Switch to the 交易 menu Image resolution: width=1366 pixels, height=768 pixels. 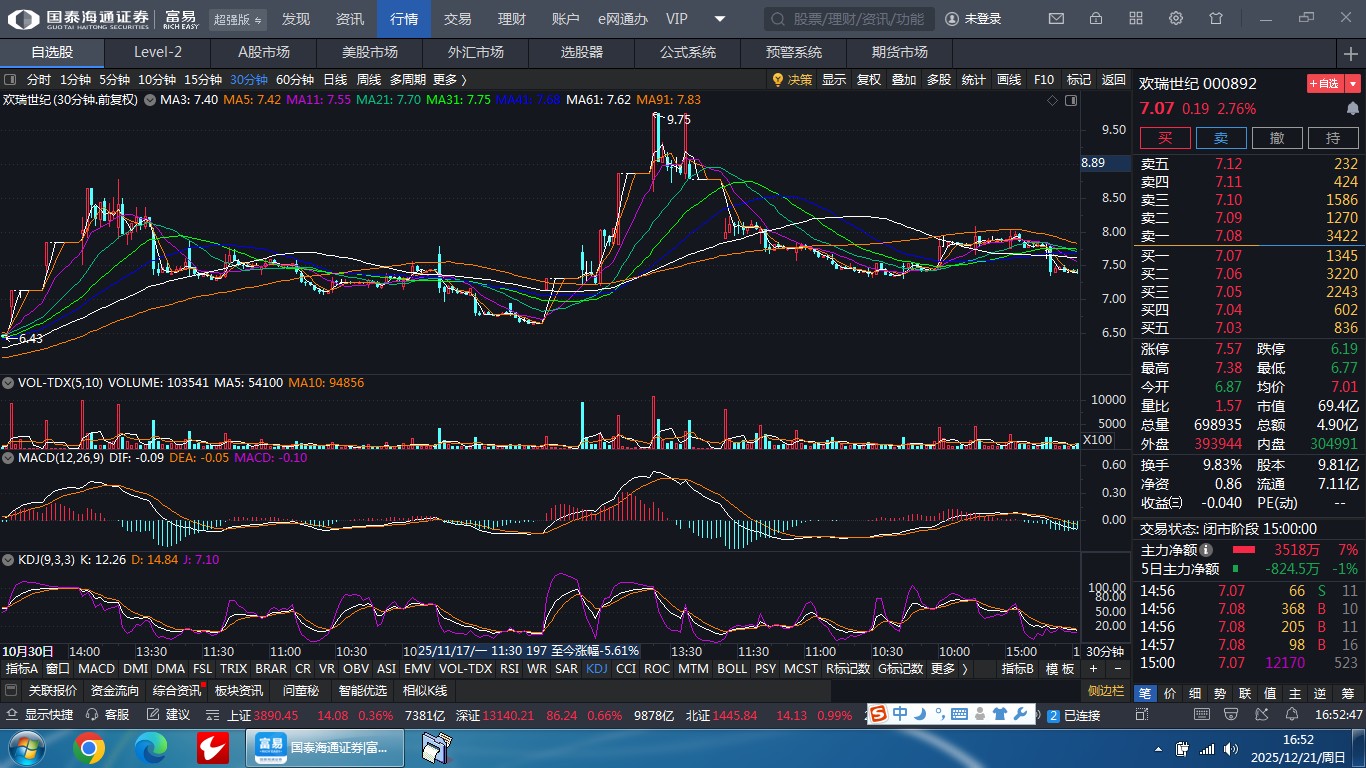click(x=458, y=19)
